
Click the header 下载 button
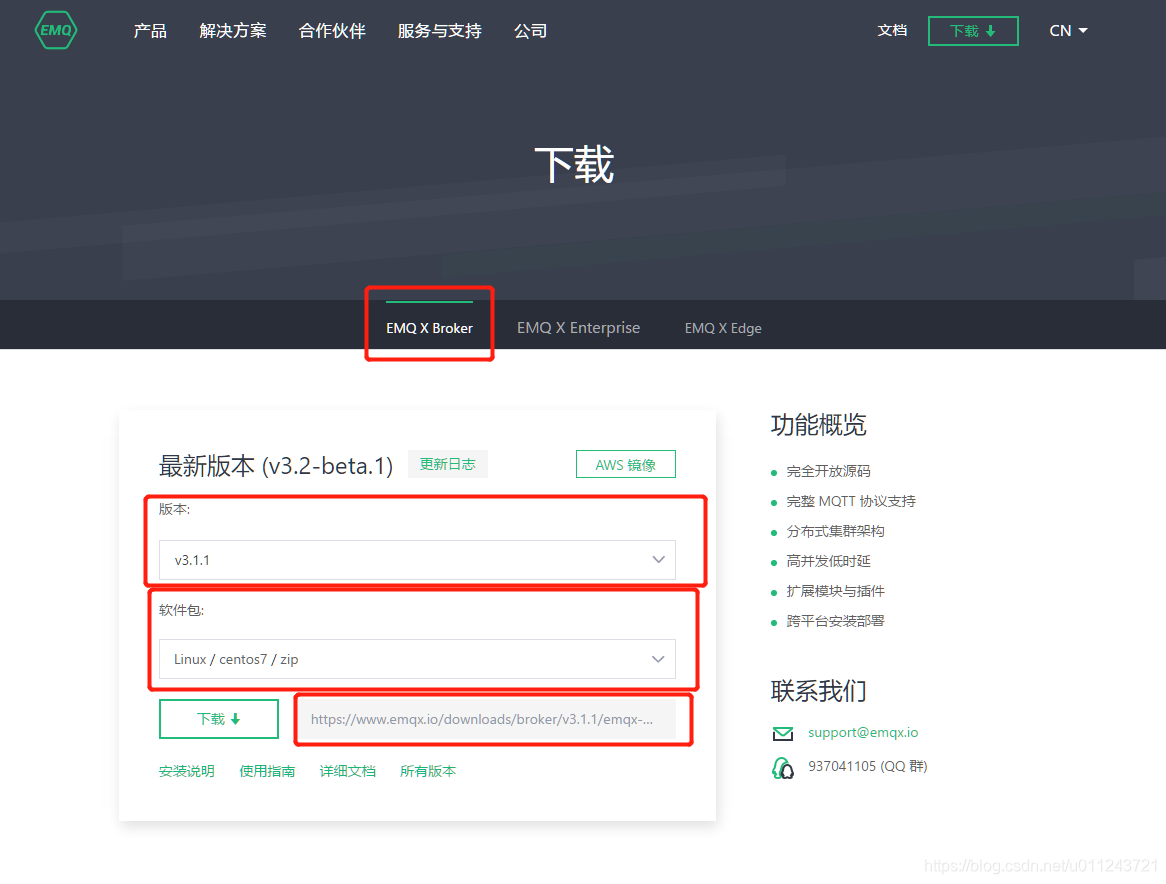973,30
